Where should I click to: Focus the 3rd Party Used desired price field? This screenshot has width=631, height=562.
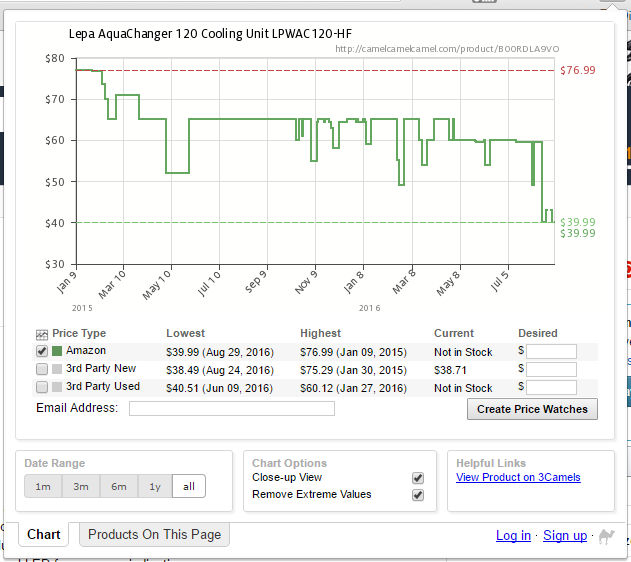(x=551, y=388)
